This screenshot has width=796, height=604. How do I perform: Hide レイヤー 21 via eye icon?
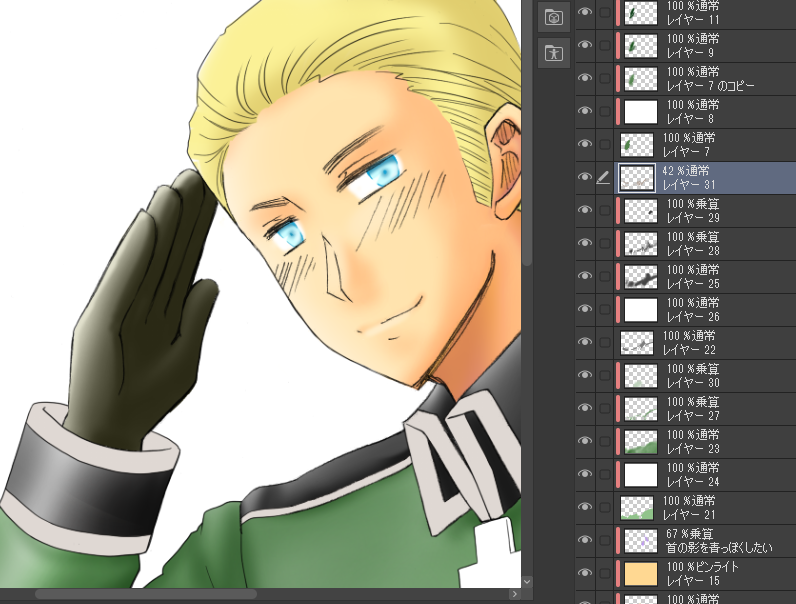coord(585,507)
